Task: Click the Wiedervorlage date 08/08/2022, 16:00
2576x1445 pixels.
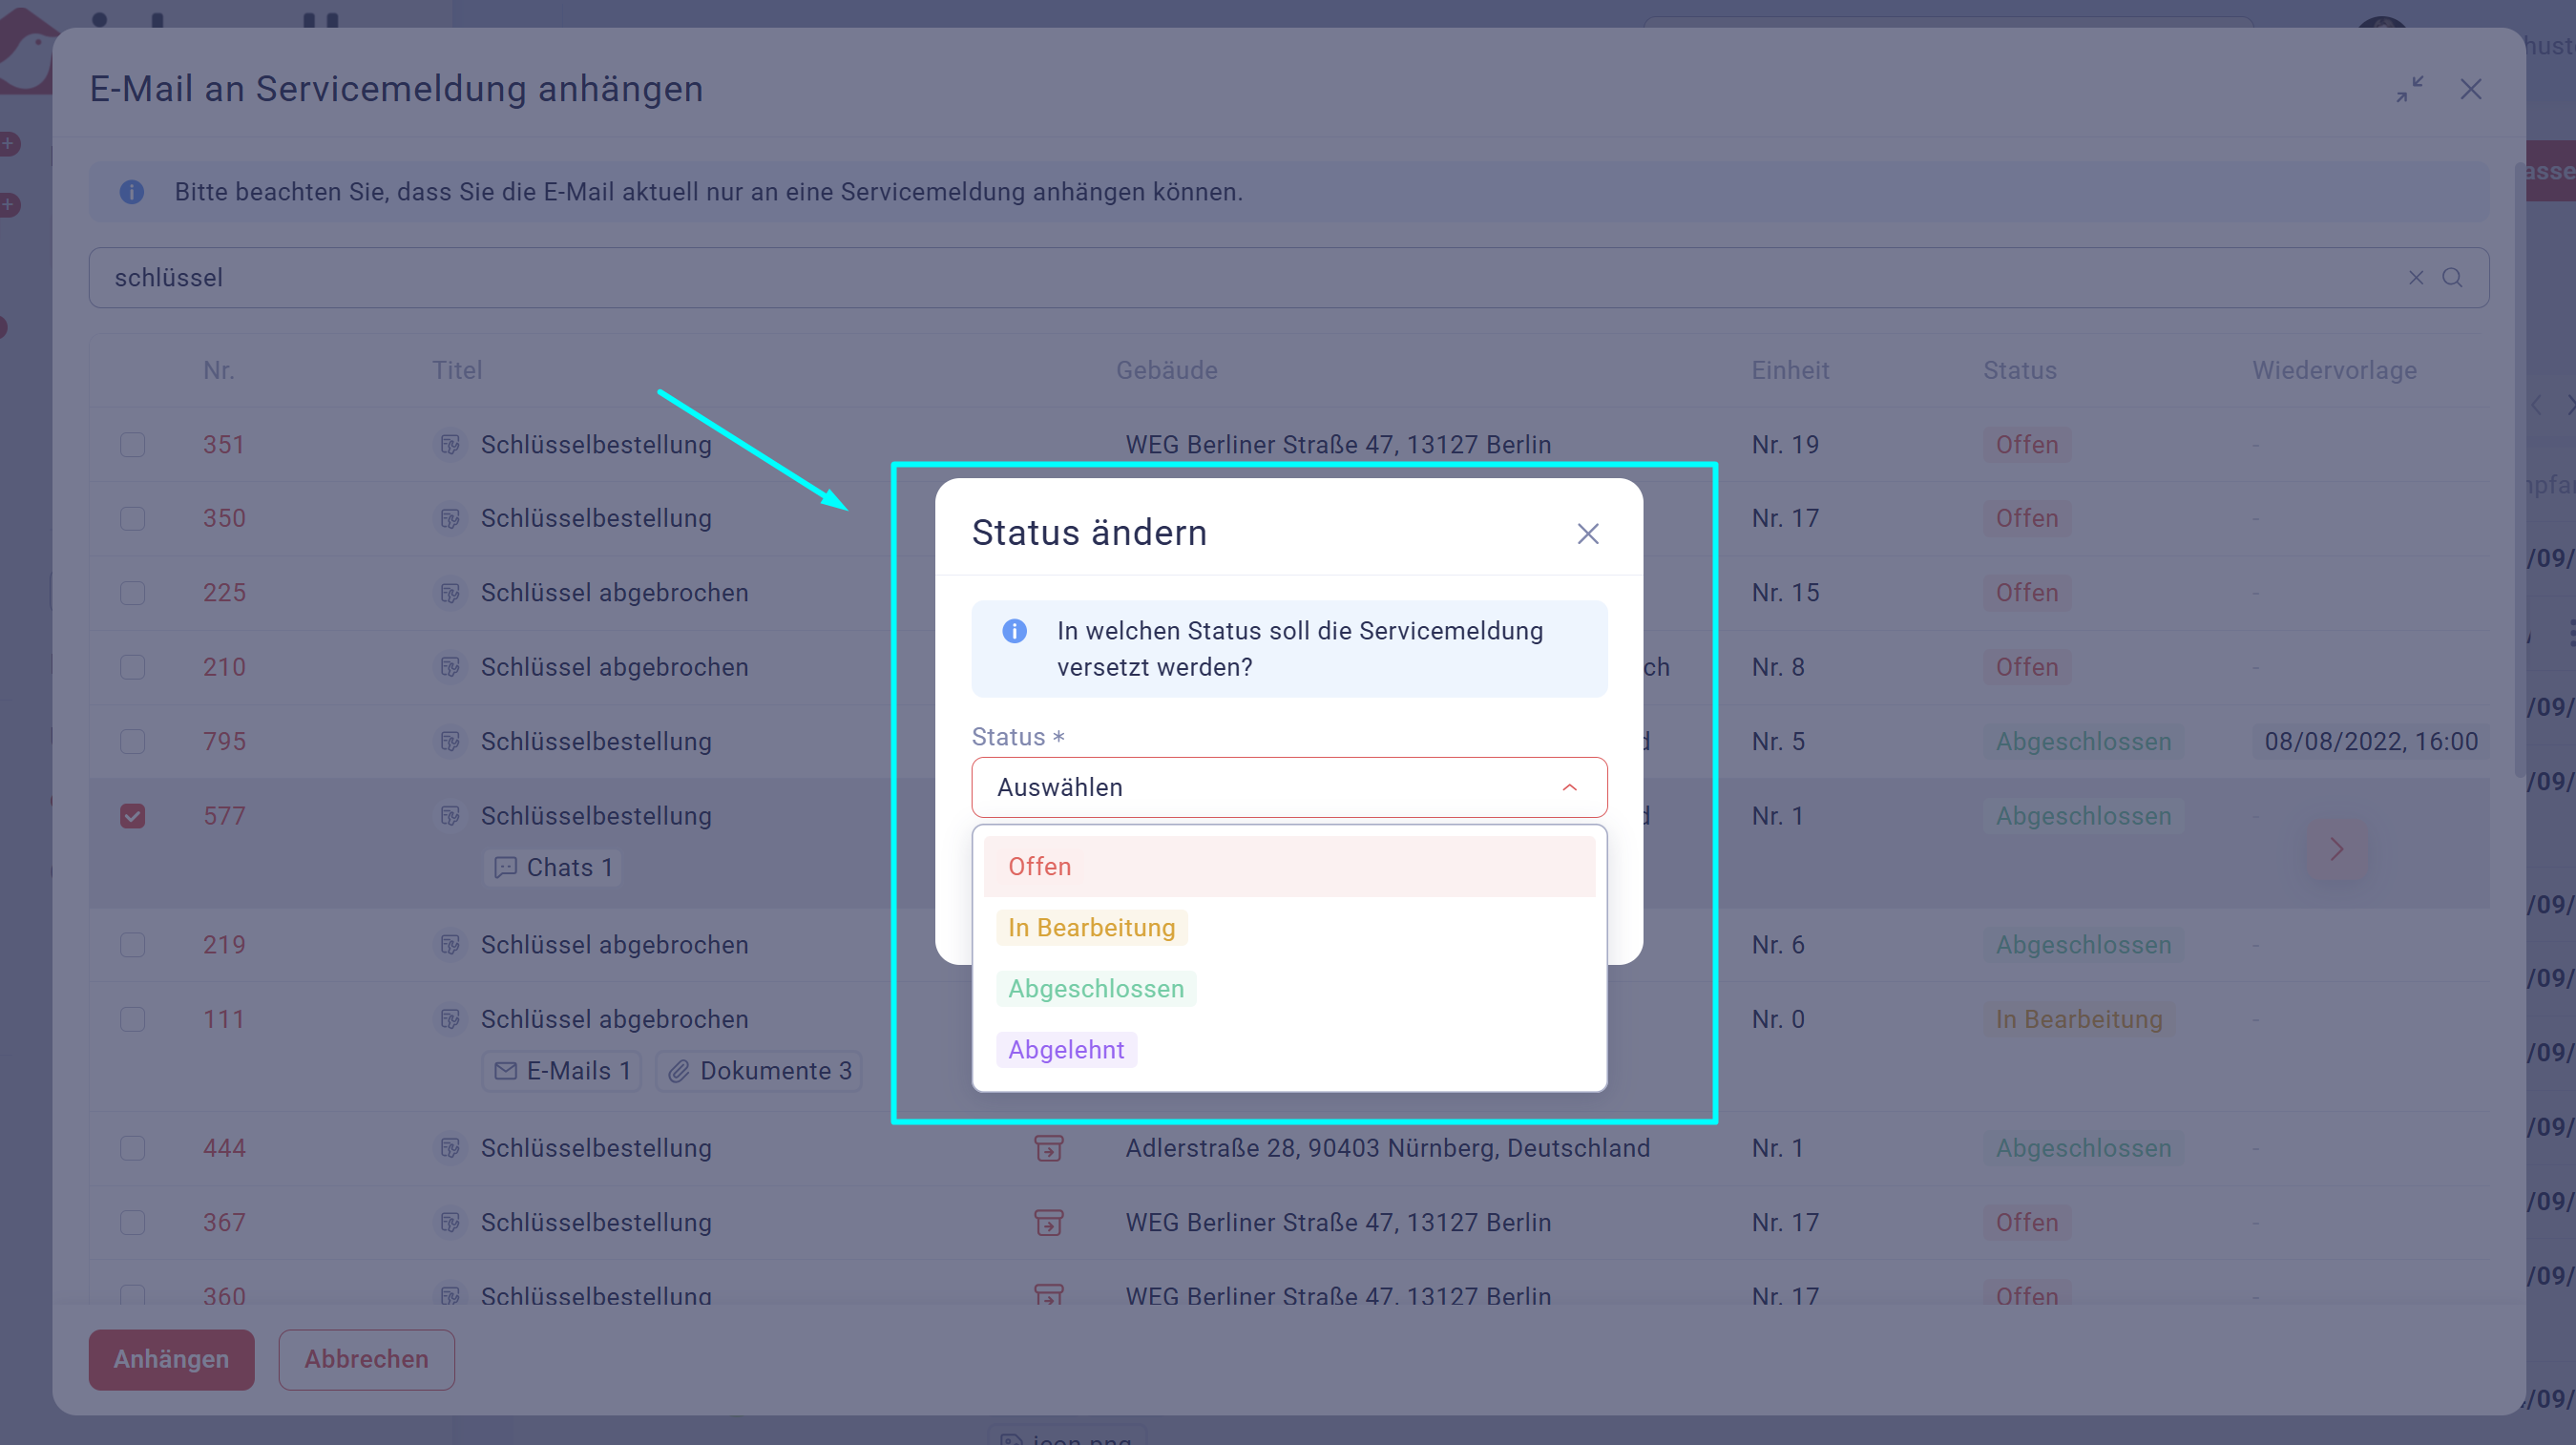Action: click(2370, 742)
